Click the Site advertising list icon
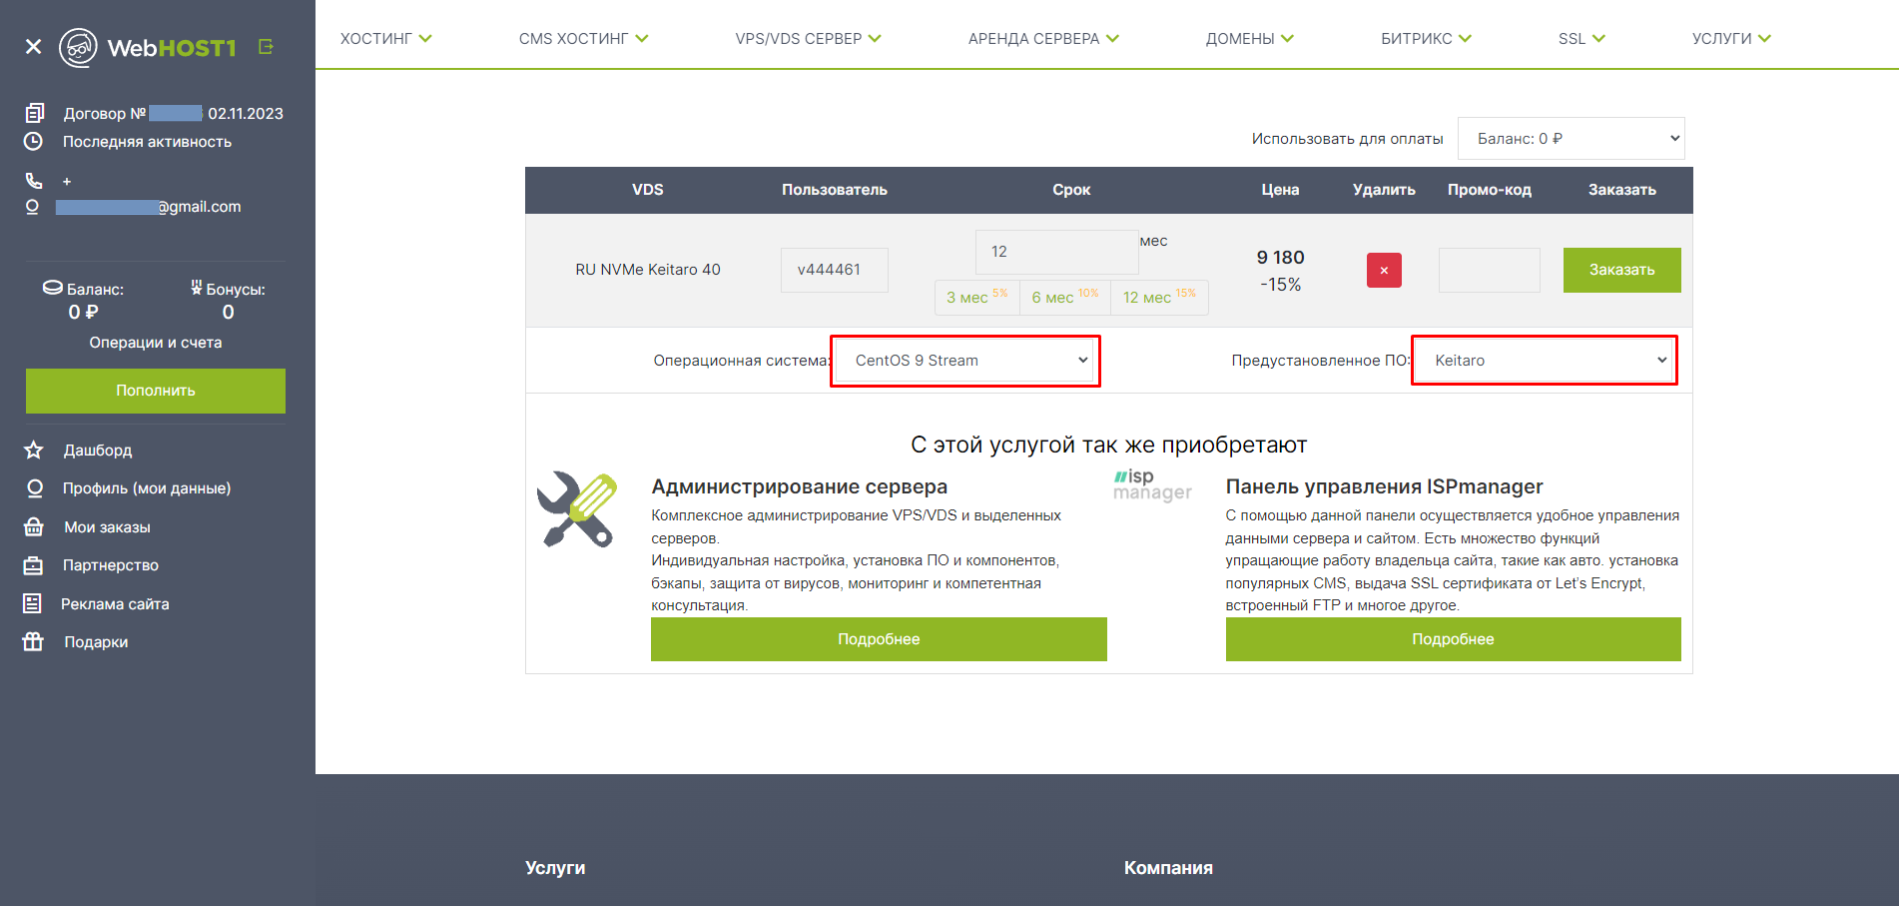The width and height of the screenshot is (1899, 917). click(32, 603)
